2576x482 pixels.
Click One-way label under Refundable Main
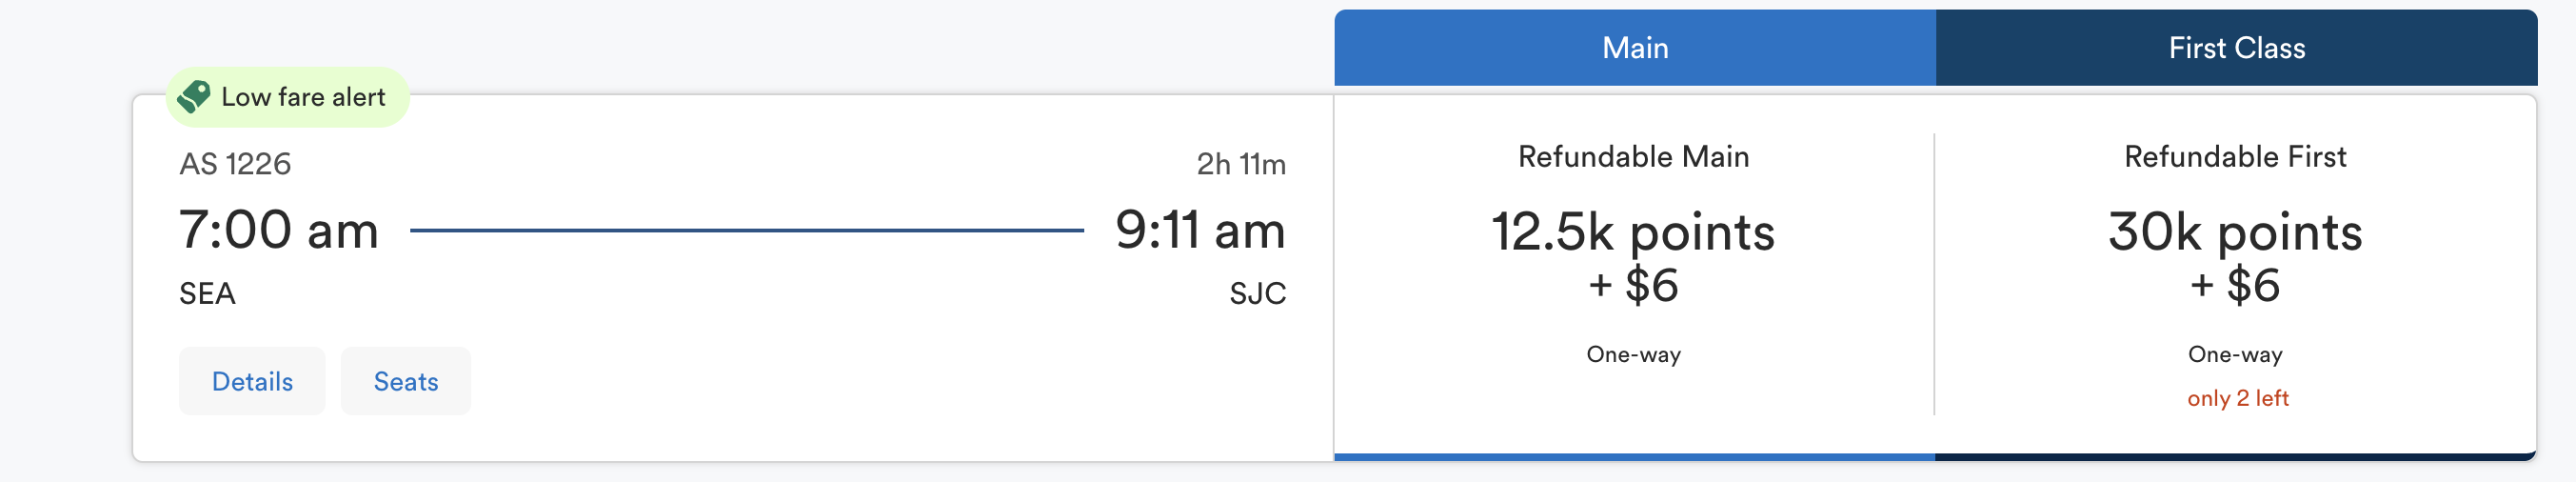click(1633, 354)
